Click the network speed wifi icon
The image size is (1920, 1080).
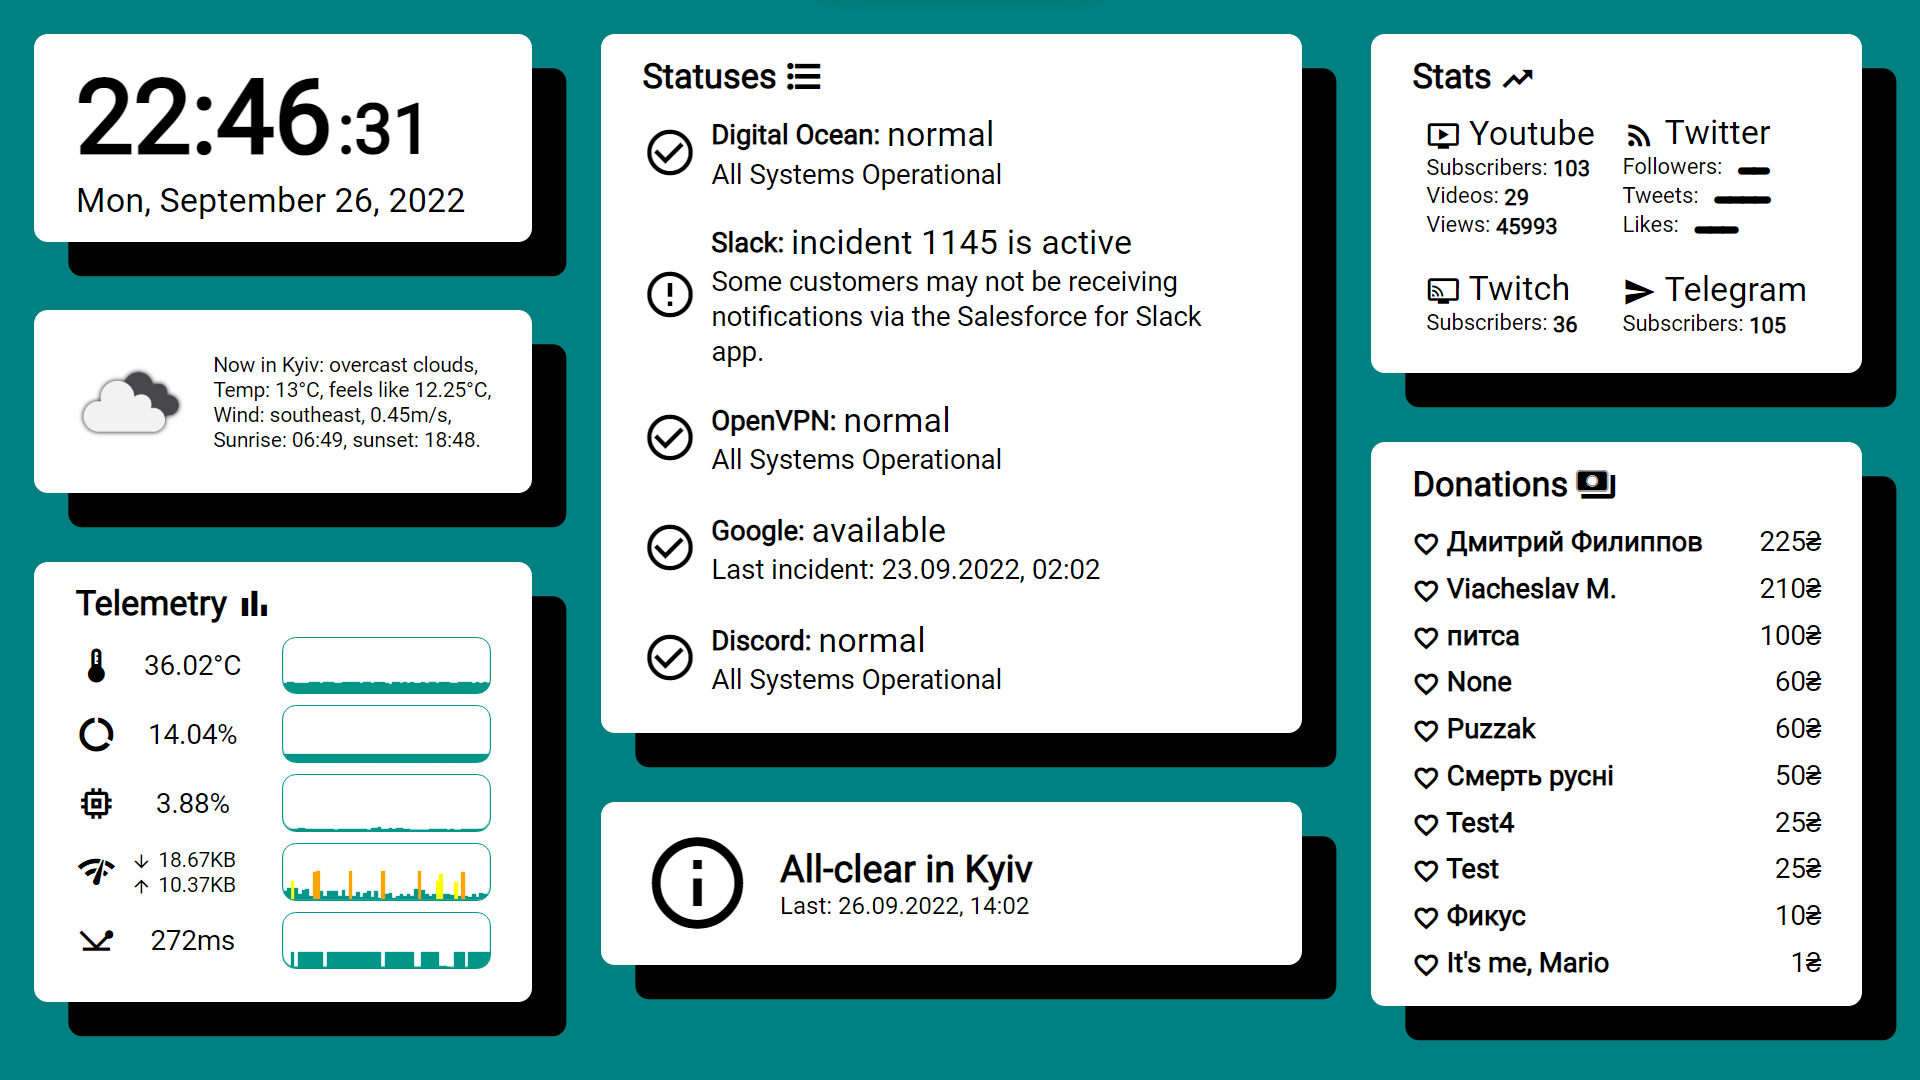click(x=96, y=871)
